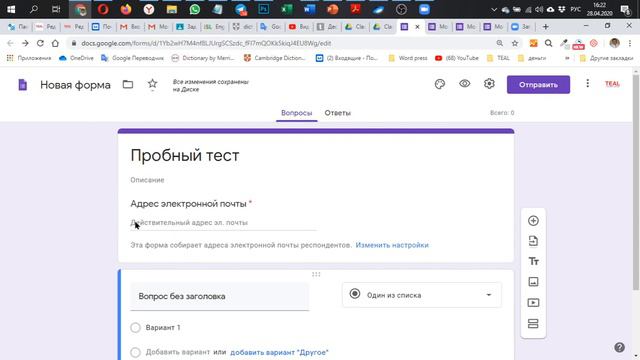Click the Описание description field
640x360 pixels.
point(147,180)
